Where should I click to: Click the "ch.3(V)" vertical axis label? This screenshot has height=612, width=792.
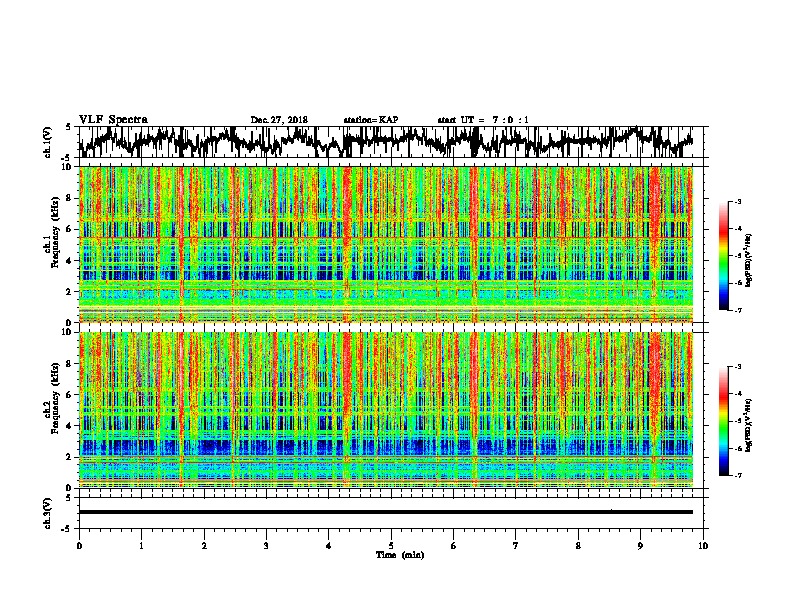(x=47, y=514)
